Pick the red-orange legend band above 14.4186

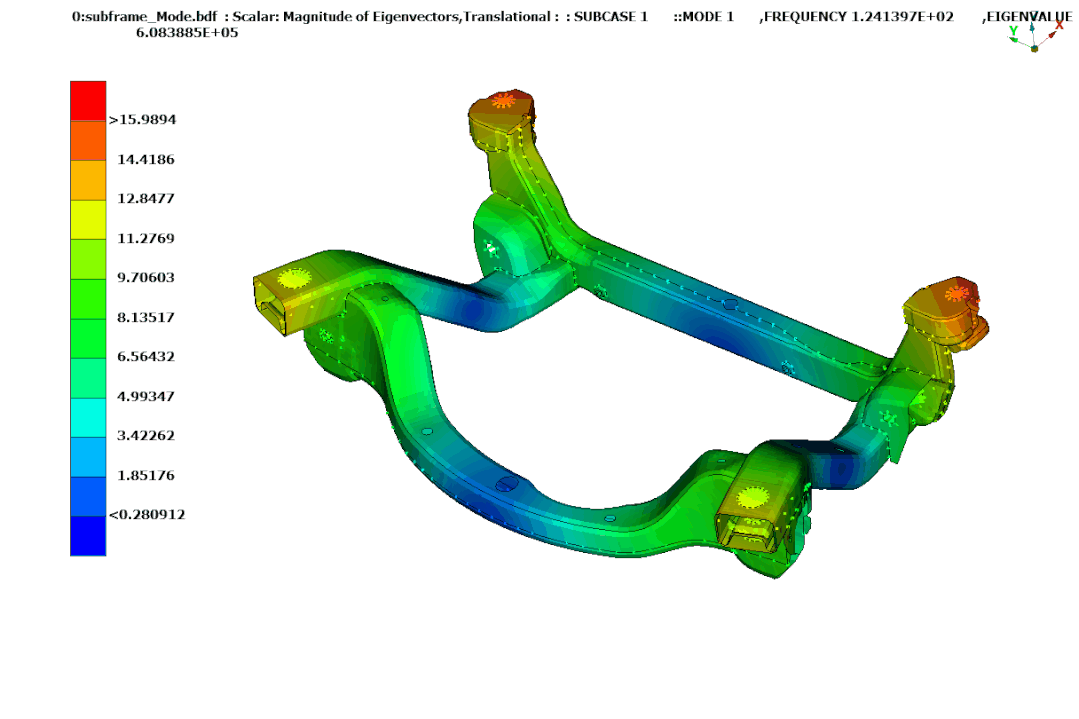[x=88, y=141]
